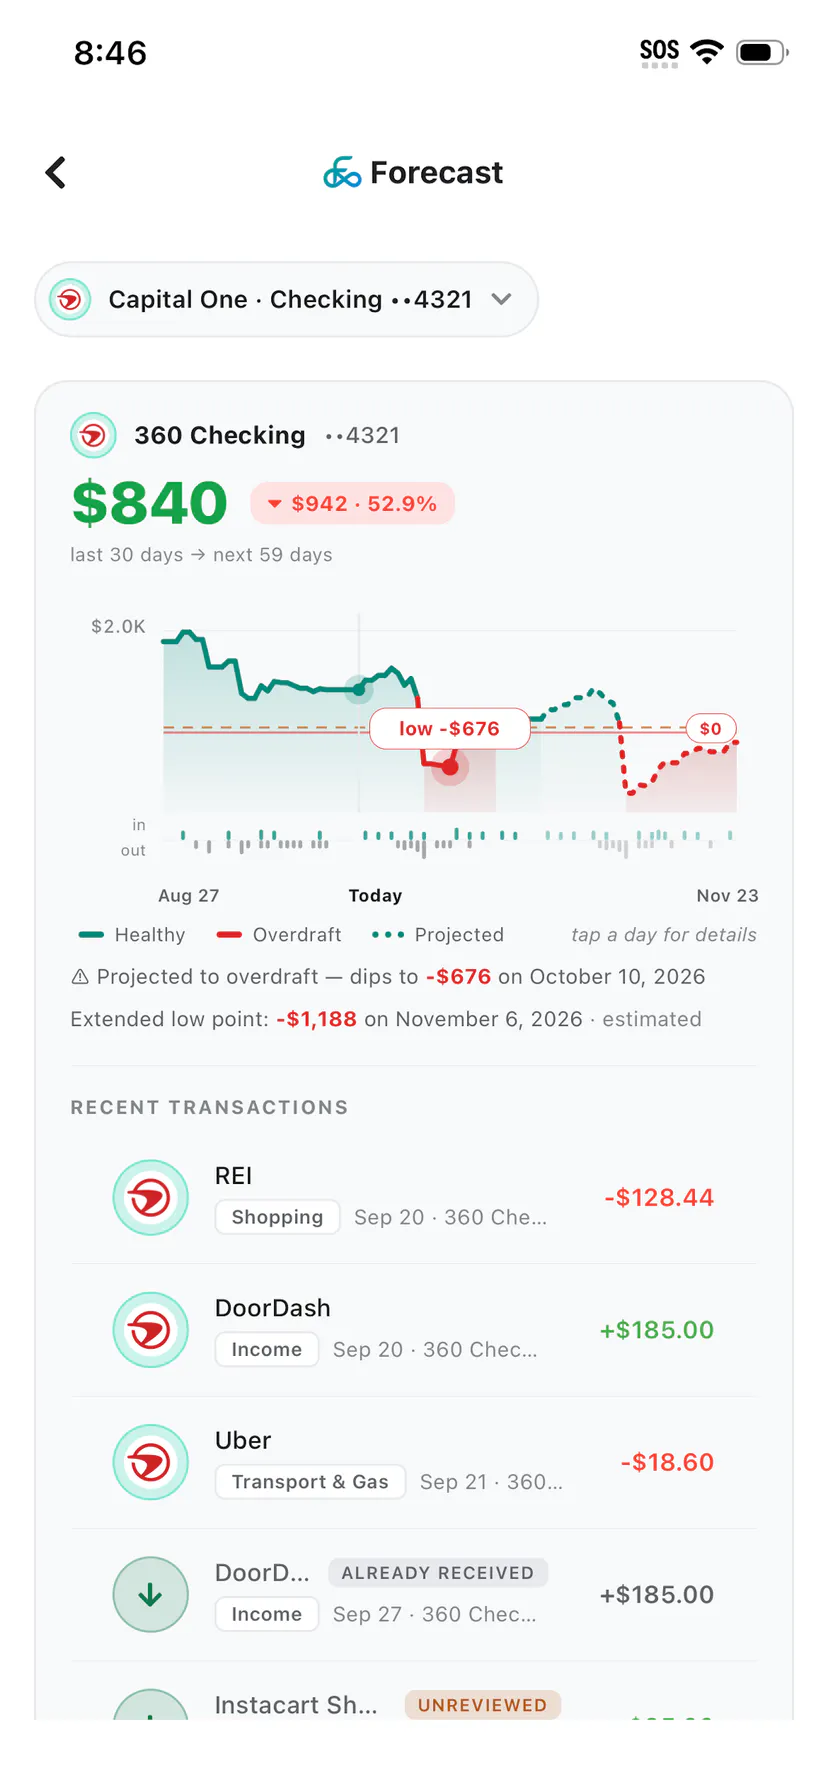
Task: Expand account selector chevron
Action: click(x=502, y=299)
